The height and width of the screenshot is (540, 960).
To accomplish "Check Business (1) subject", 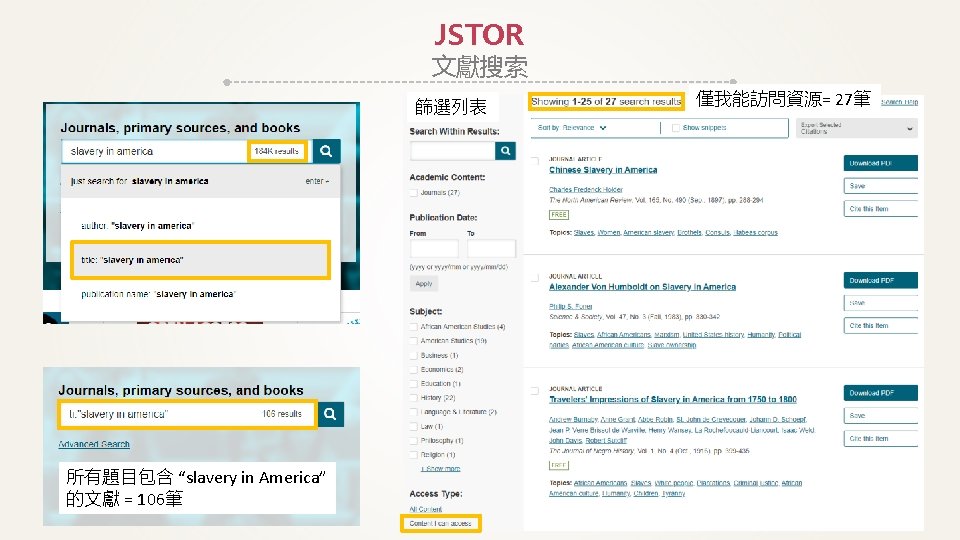I will [414, 355].
